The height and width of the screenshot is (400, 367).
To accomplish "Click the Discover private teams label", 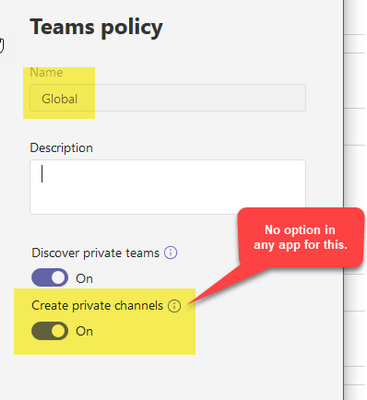I will (95, 253).
